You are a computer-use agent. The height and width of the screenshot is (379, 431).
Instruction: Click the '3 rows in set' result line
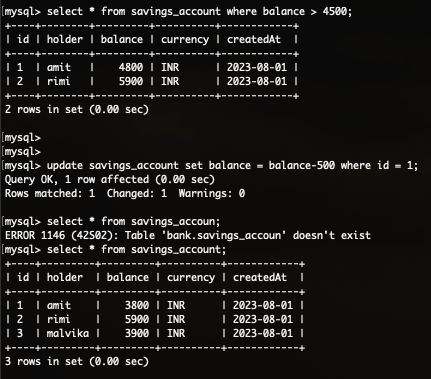tap(77, 362)
